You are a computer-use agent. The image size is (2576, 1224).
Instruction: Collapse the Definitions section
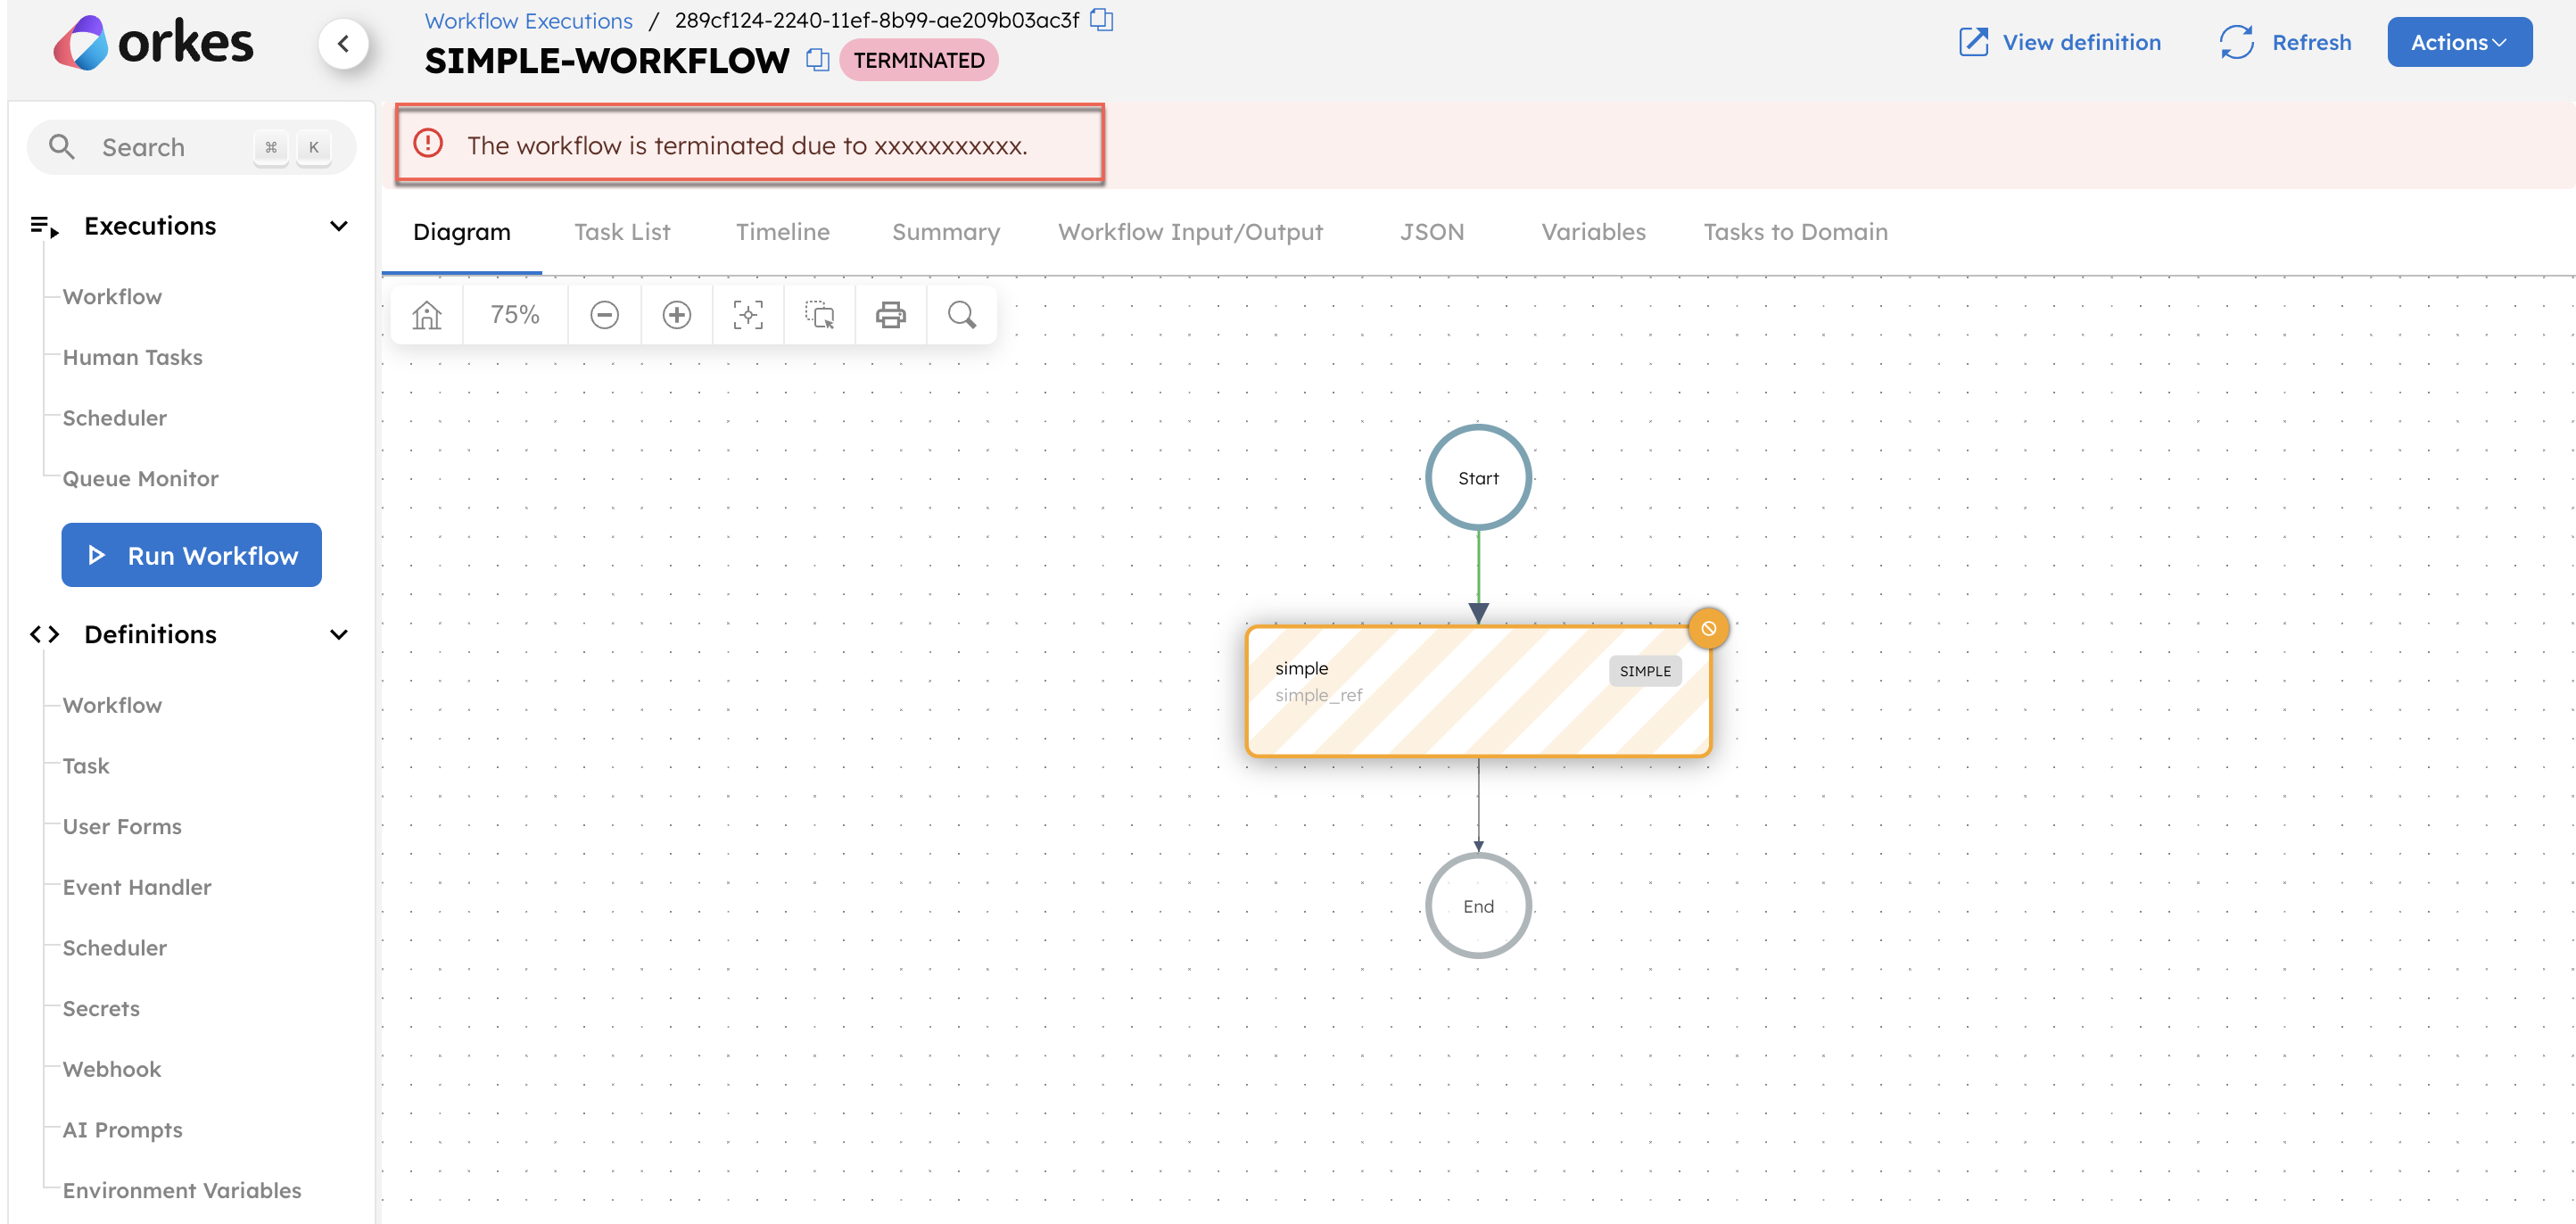pos(339,634)
